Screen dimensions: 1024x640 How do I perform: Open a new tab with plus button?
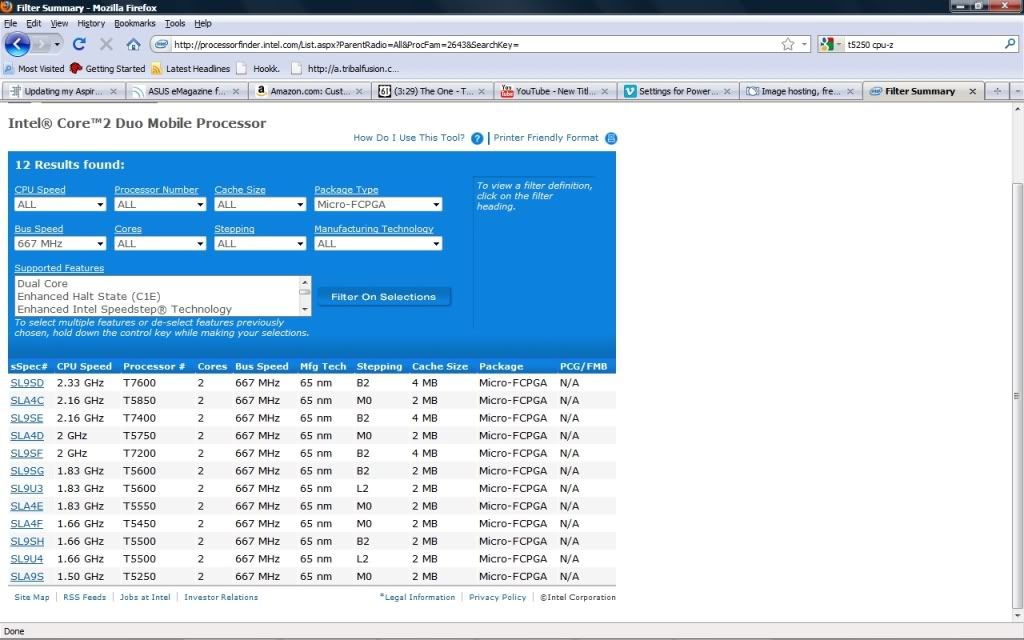[997, 91]
